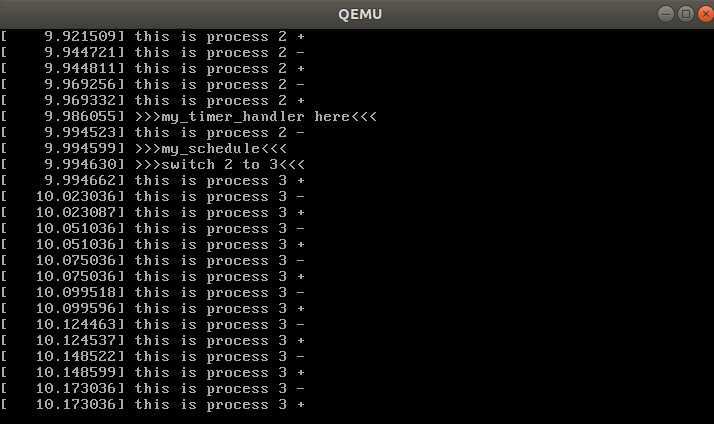
Task: Click the my_timer_handler here log line
Action: click(189, 117)
